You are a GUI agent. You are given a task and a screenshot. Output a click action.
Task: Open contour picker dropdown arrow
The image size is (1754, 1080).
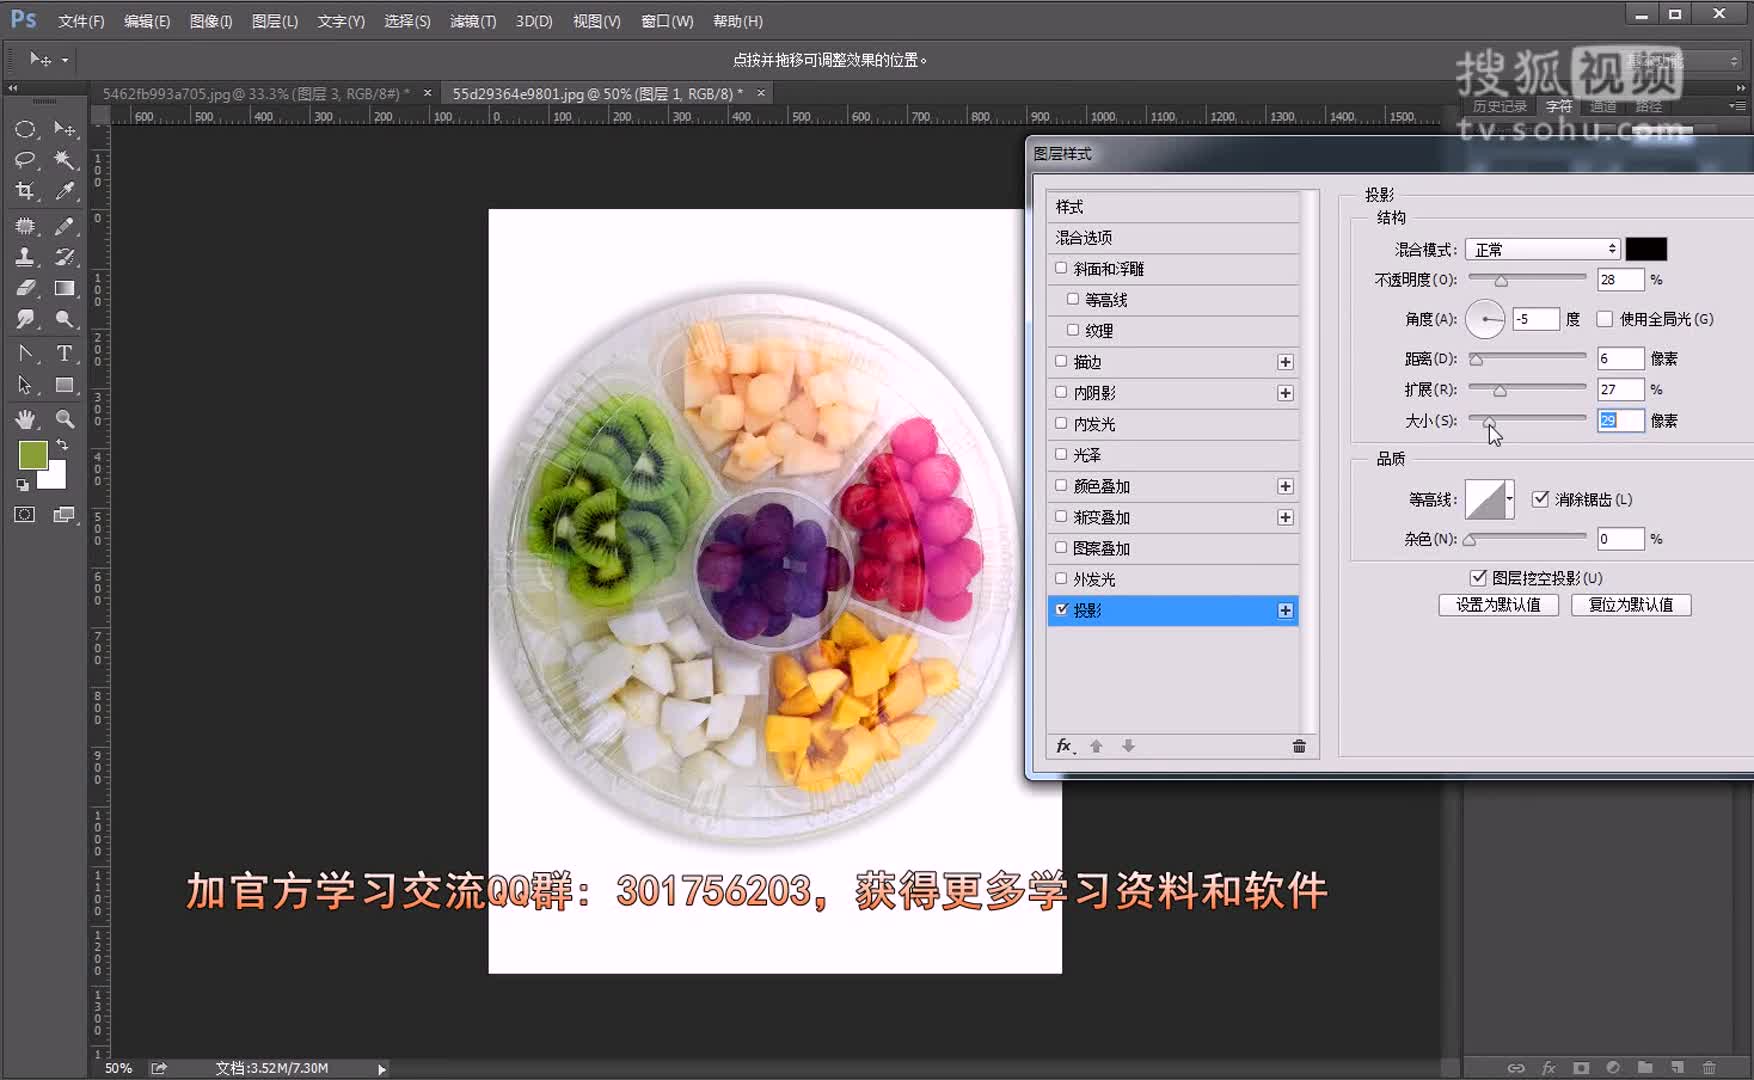[x=1509, y=499]
